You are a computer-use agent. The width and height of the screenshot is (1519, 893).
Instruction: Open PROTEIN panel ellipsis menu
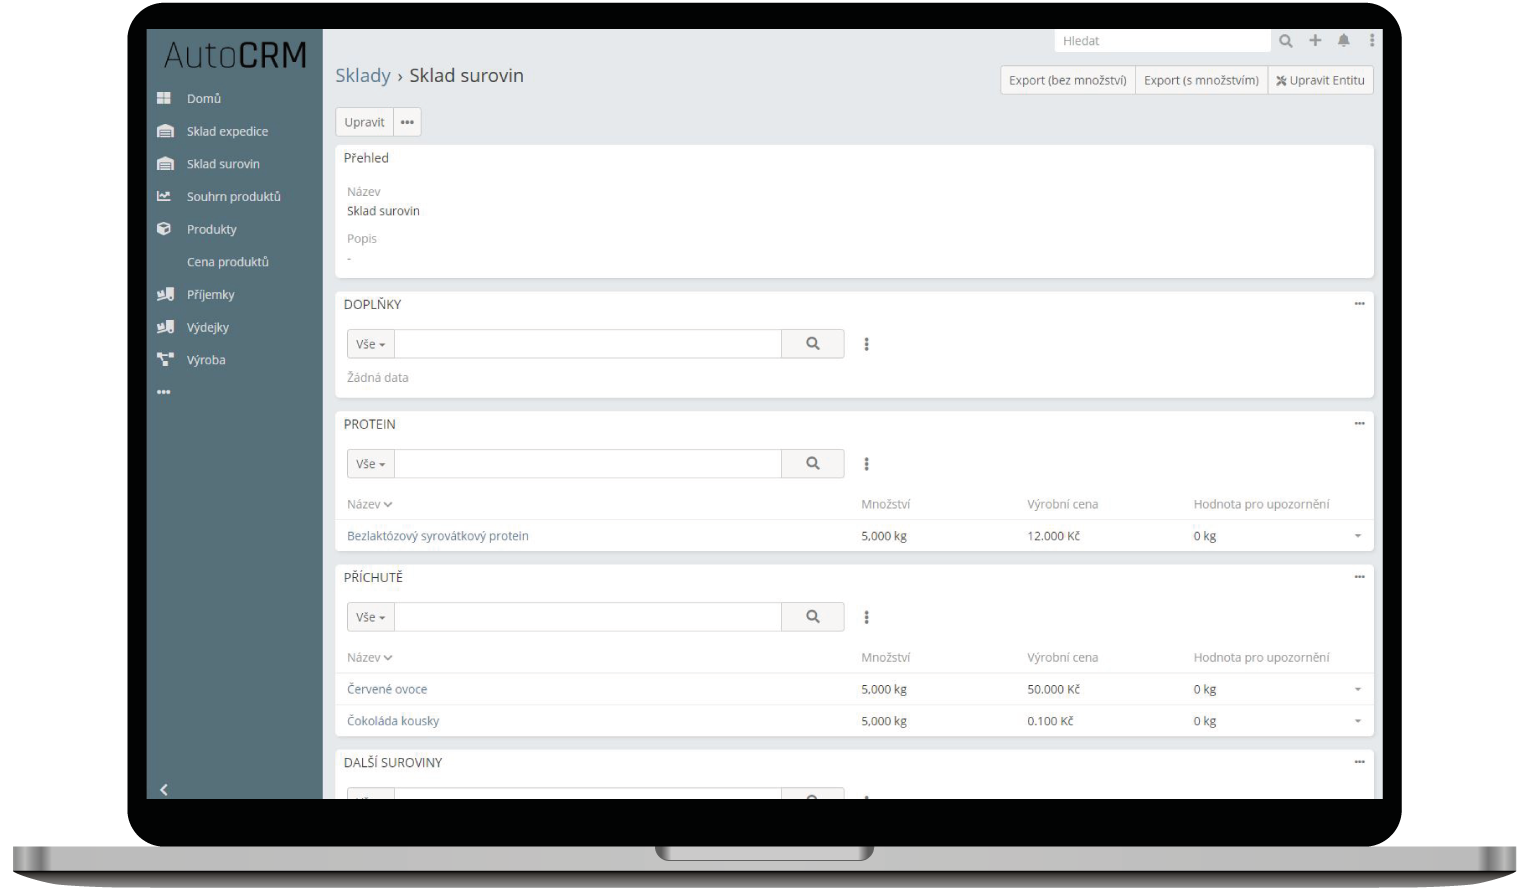[1359, 424]
